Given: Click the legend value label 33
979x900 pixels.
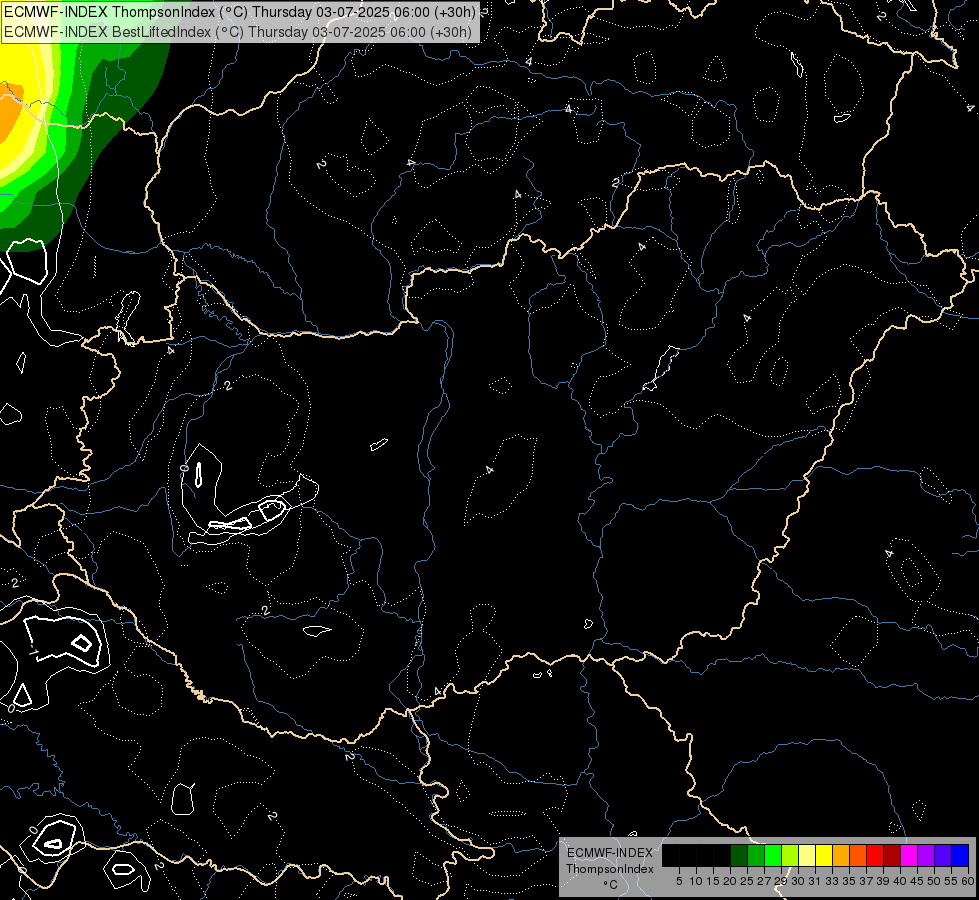Looking at the screenshot, I should [x=832, y=881].
